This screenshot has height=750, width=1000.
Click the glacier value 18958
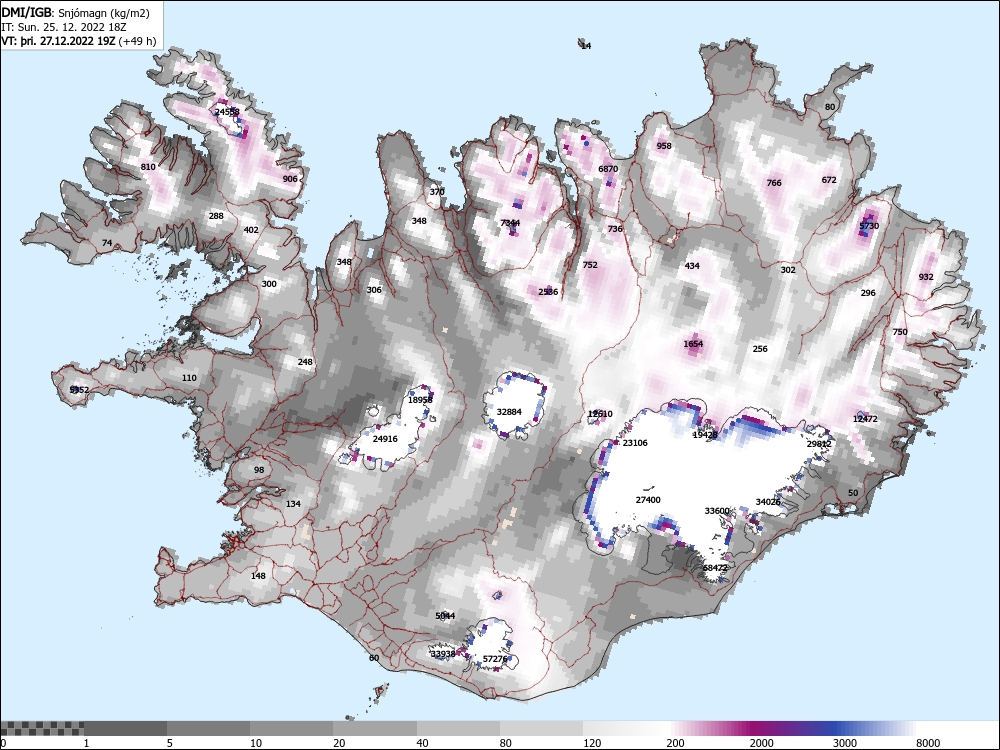420,401
